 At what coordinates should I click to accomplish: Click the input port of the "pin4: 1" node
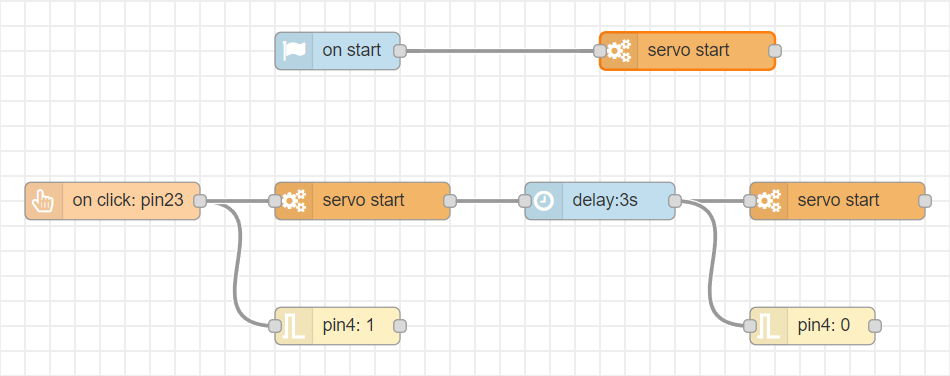(275, 326)
